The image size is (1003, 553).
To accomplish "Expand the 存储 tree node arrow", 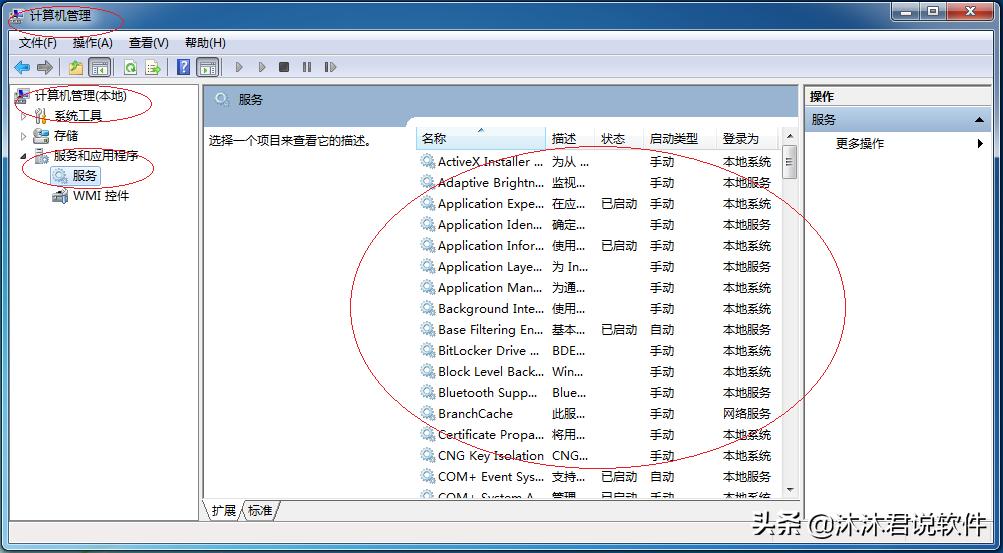I will click(24, 136).
